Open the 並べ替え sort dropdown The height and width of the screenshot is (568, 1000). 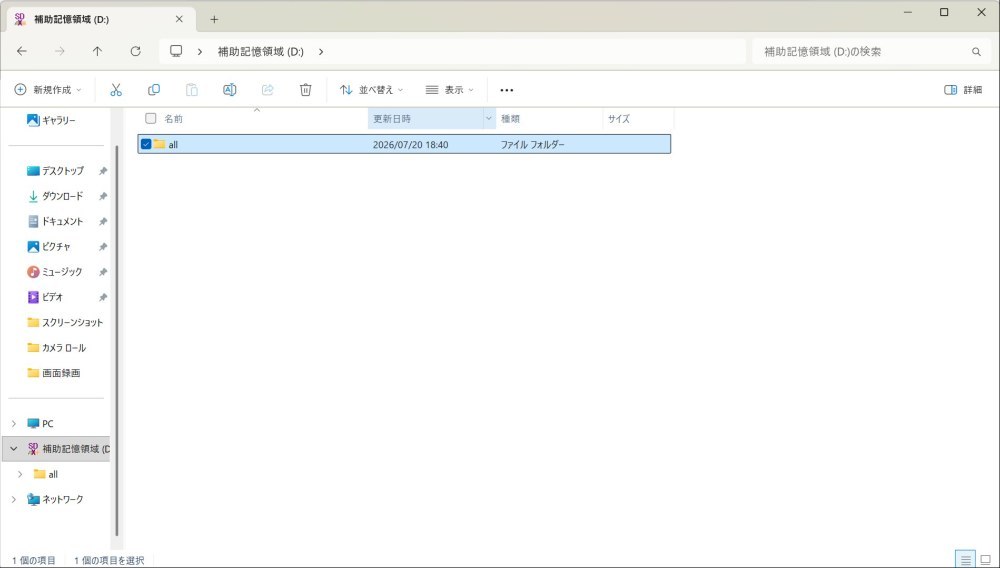pos(372,90)
